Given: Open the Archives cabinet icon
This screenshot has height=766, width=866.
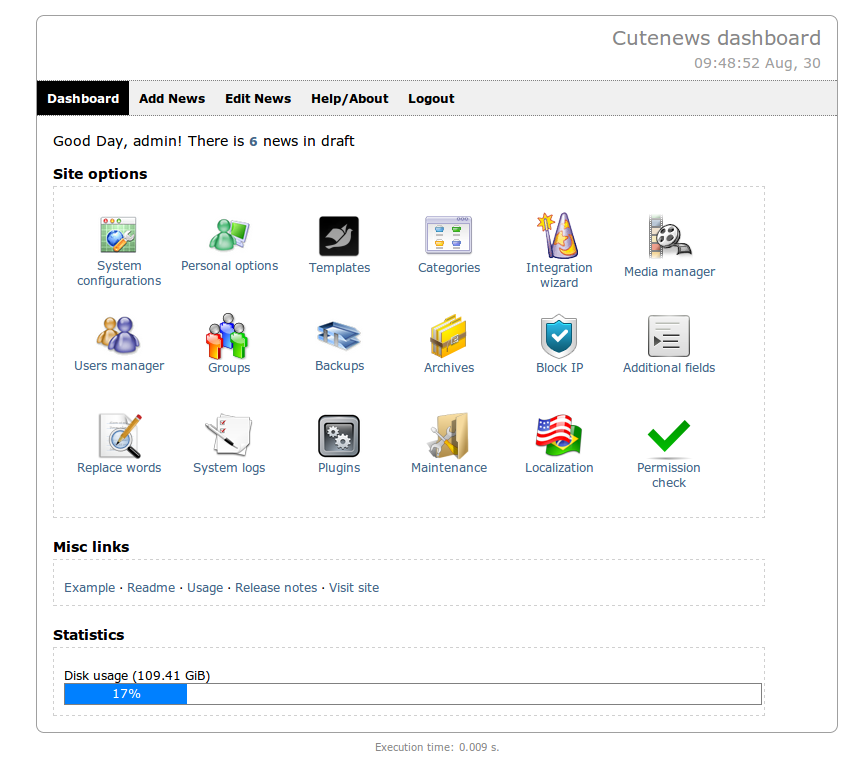Looking at the screenshot, I should (449, 337).
